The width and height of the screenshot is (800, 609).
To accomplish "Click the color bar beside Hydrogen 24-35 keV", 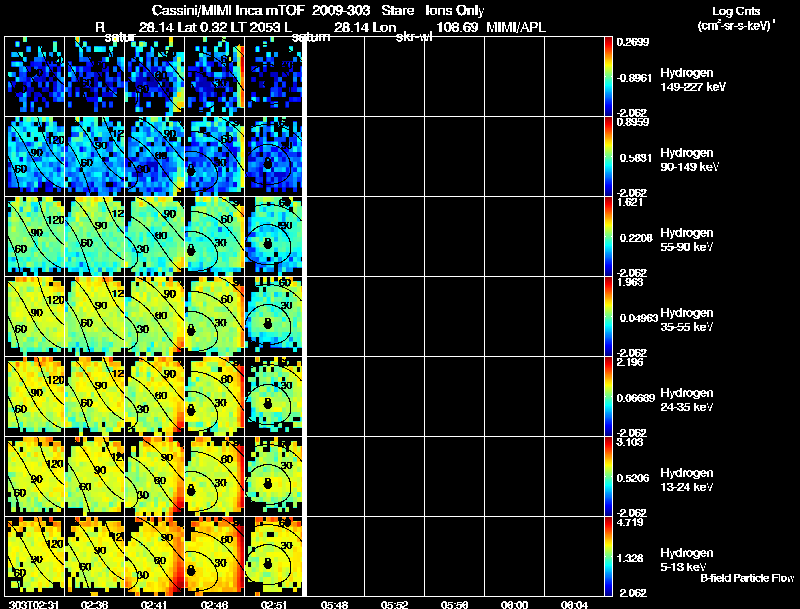I will click(608, 397).
